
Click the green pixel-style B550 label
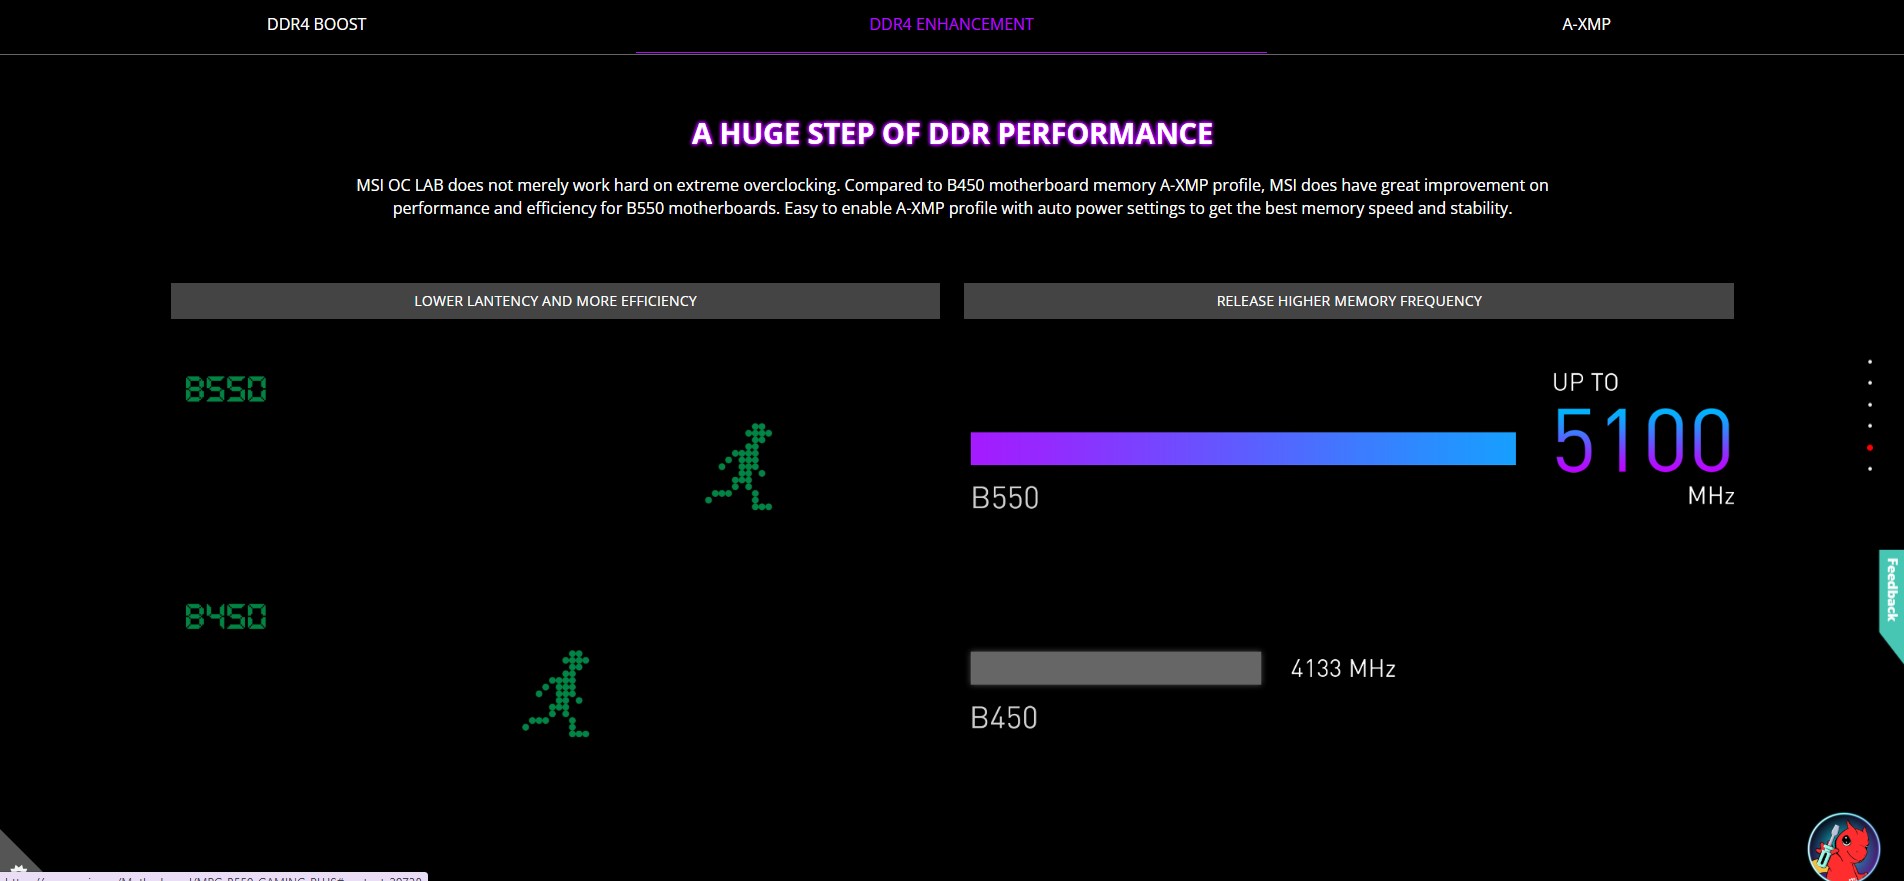[x=226, y=389]
